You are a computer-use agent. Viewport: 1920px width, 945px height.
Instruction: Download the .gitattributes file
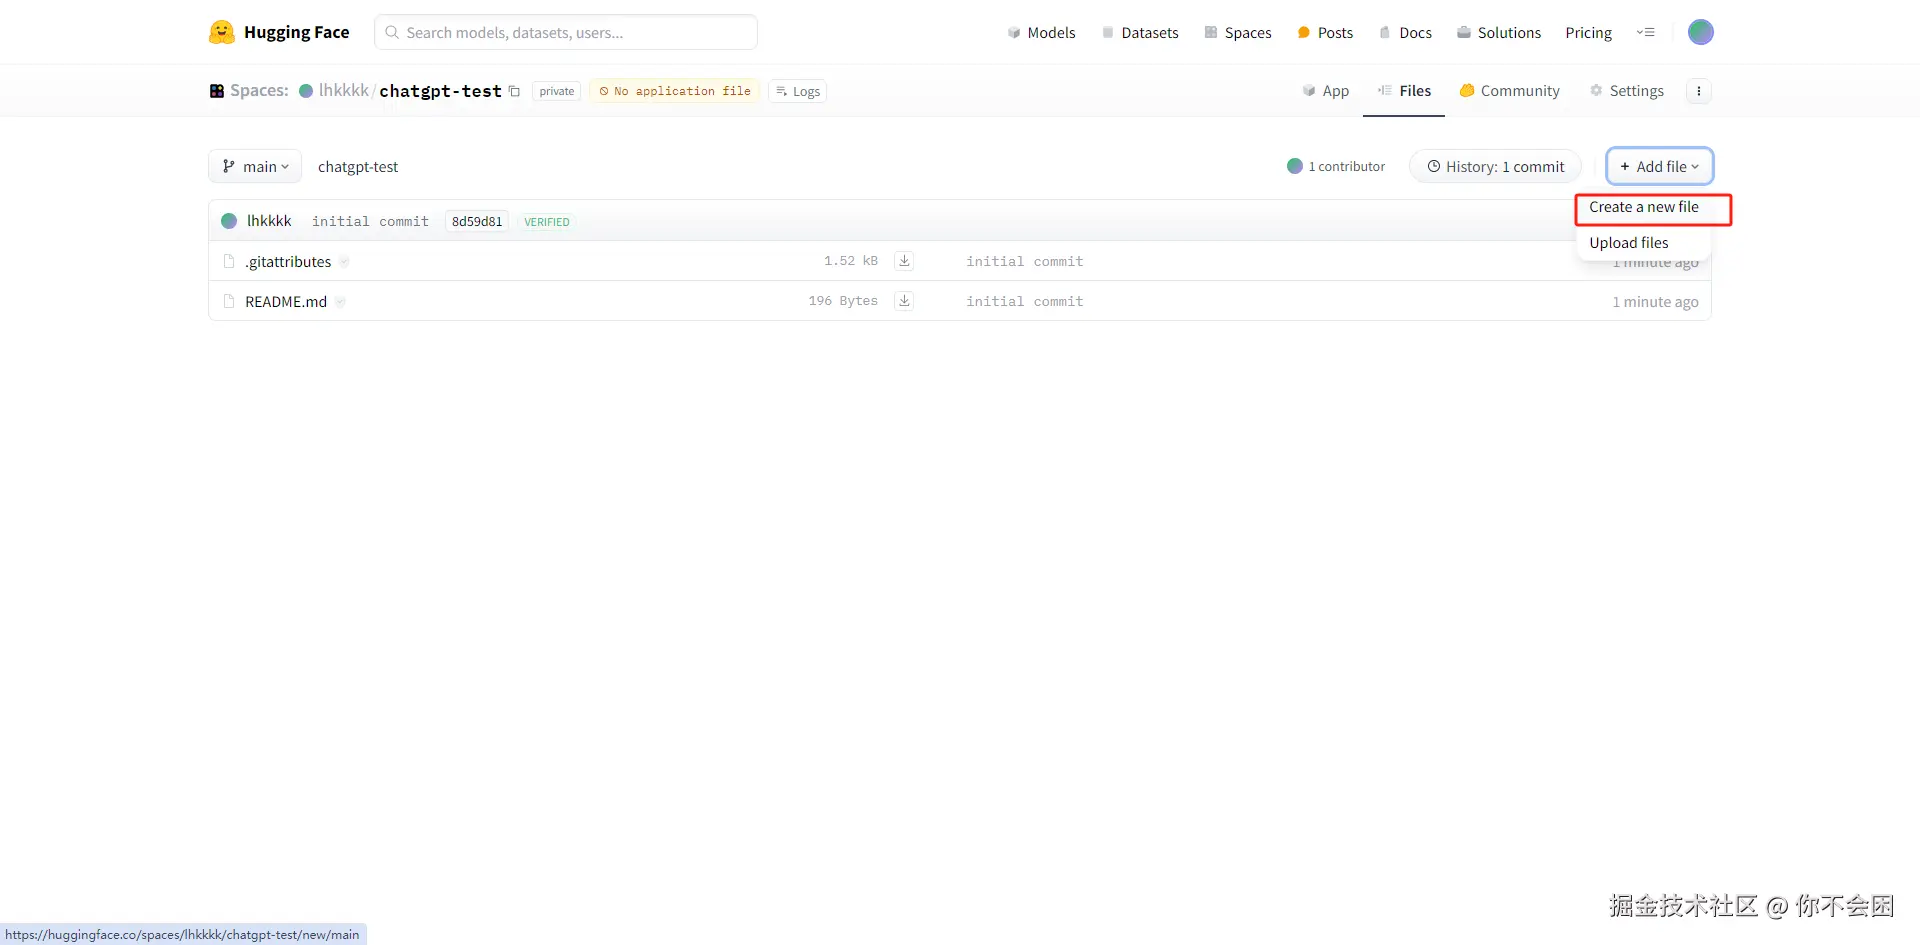pos(904,261)
